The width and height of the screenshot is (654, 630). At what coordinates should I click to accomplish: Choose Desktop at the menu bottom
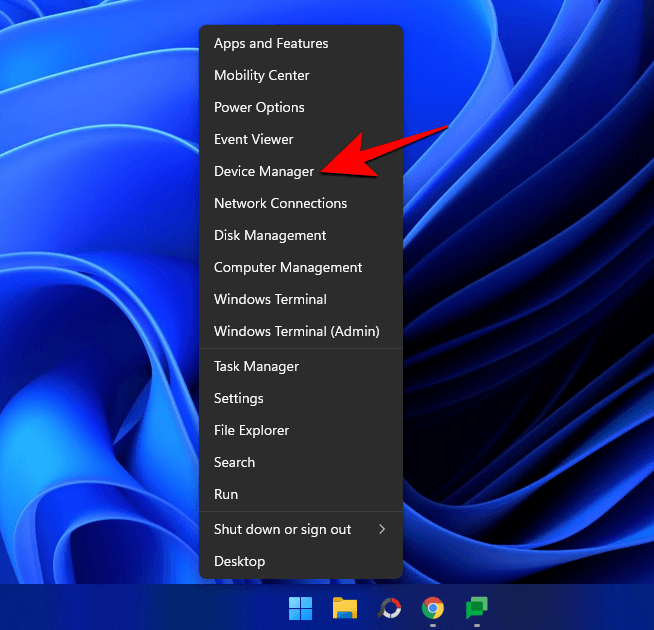pyautogui.click(x=239, y=561)
